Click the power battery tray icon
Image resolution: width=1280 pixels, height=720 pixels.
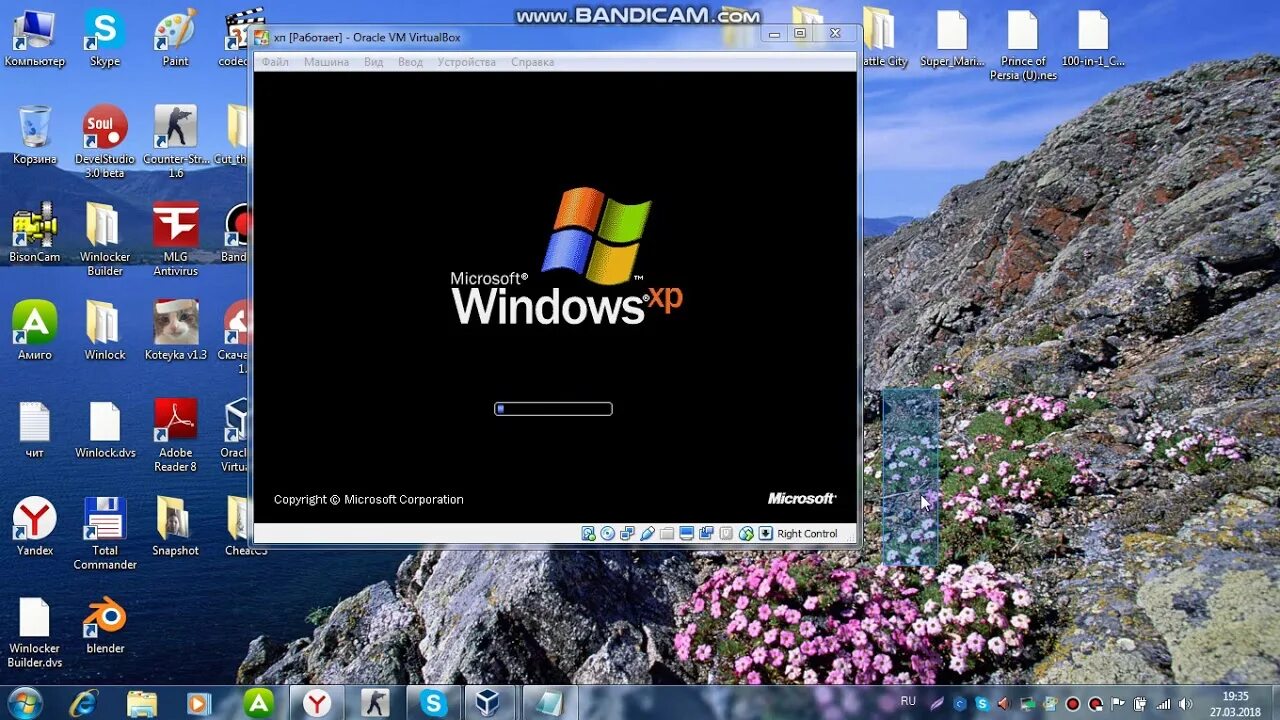coord(1140,704)
